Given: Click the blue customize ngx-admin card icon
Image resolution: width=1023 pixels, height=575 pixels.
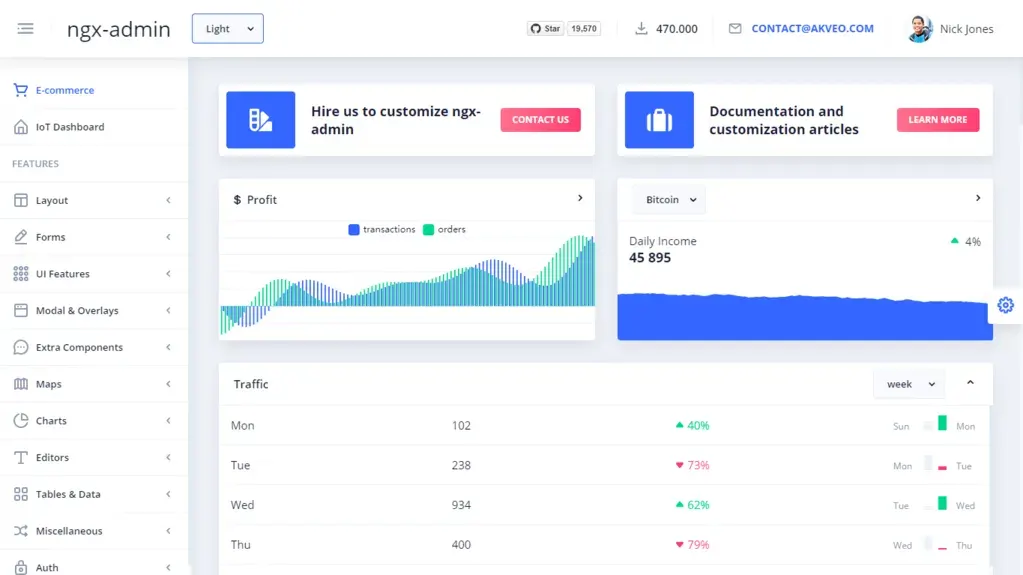Looking at the screenshot, I should 260,119.
